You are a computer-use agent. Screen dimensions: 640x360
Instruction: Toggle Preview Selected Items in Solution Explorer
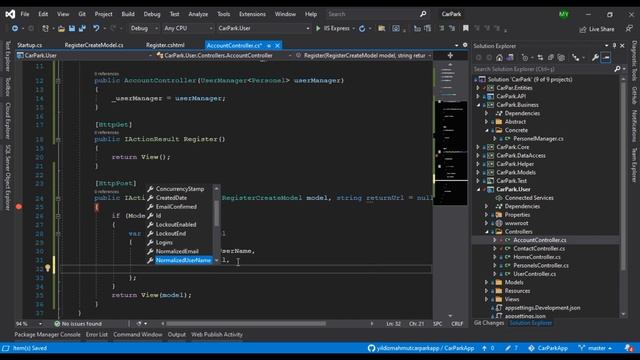point(606,58)
